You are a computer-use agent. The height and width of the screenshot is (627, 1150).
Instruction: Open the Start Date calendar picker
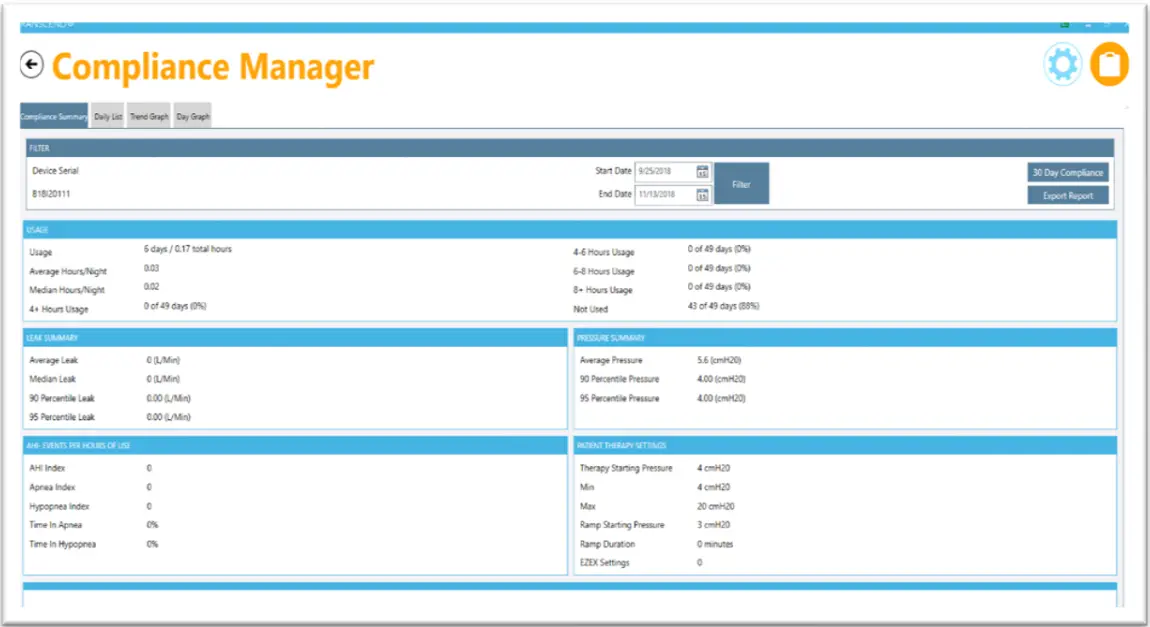click(702, 172)
